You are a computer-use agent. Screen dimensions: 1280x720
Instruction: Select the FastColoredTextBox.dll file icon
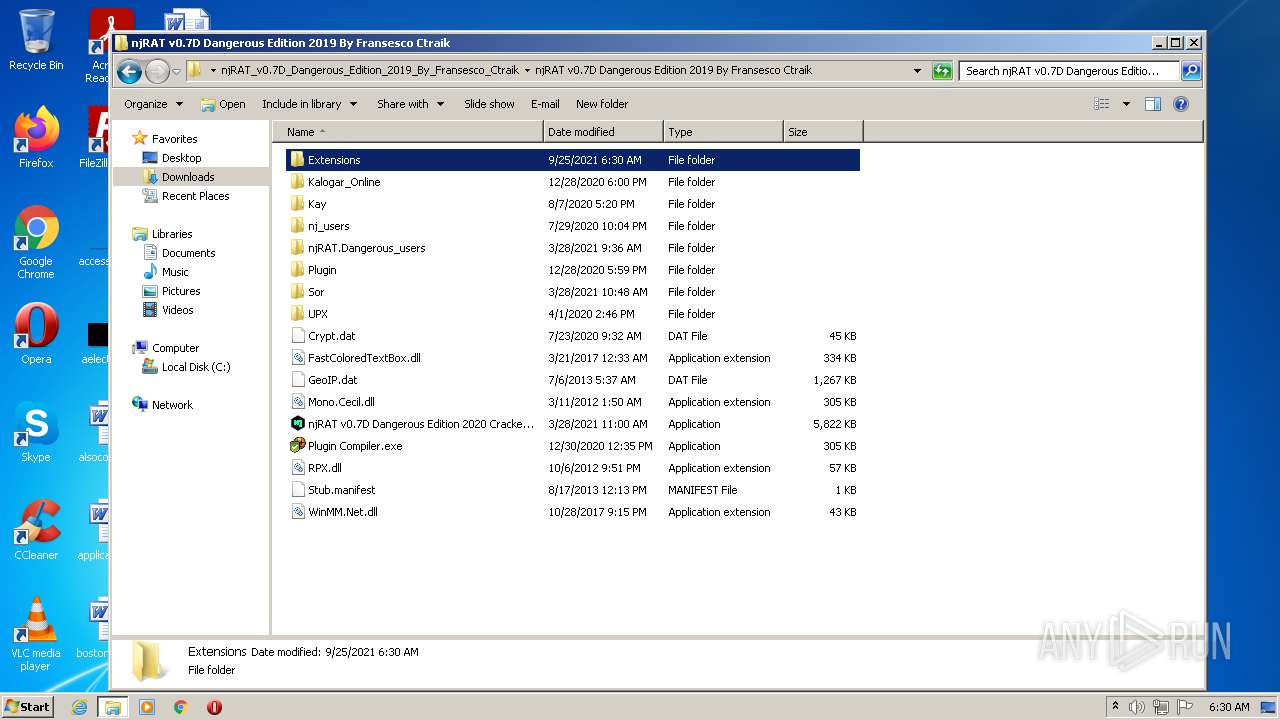[297, 358]
